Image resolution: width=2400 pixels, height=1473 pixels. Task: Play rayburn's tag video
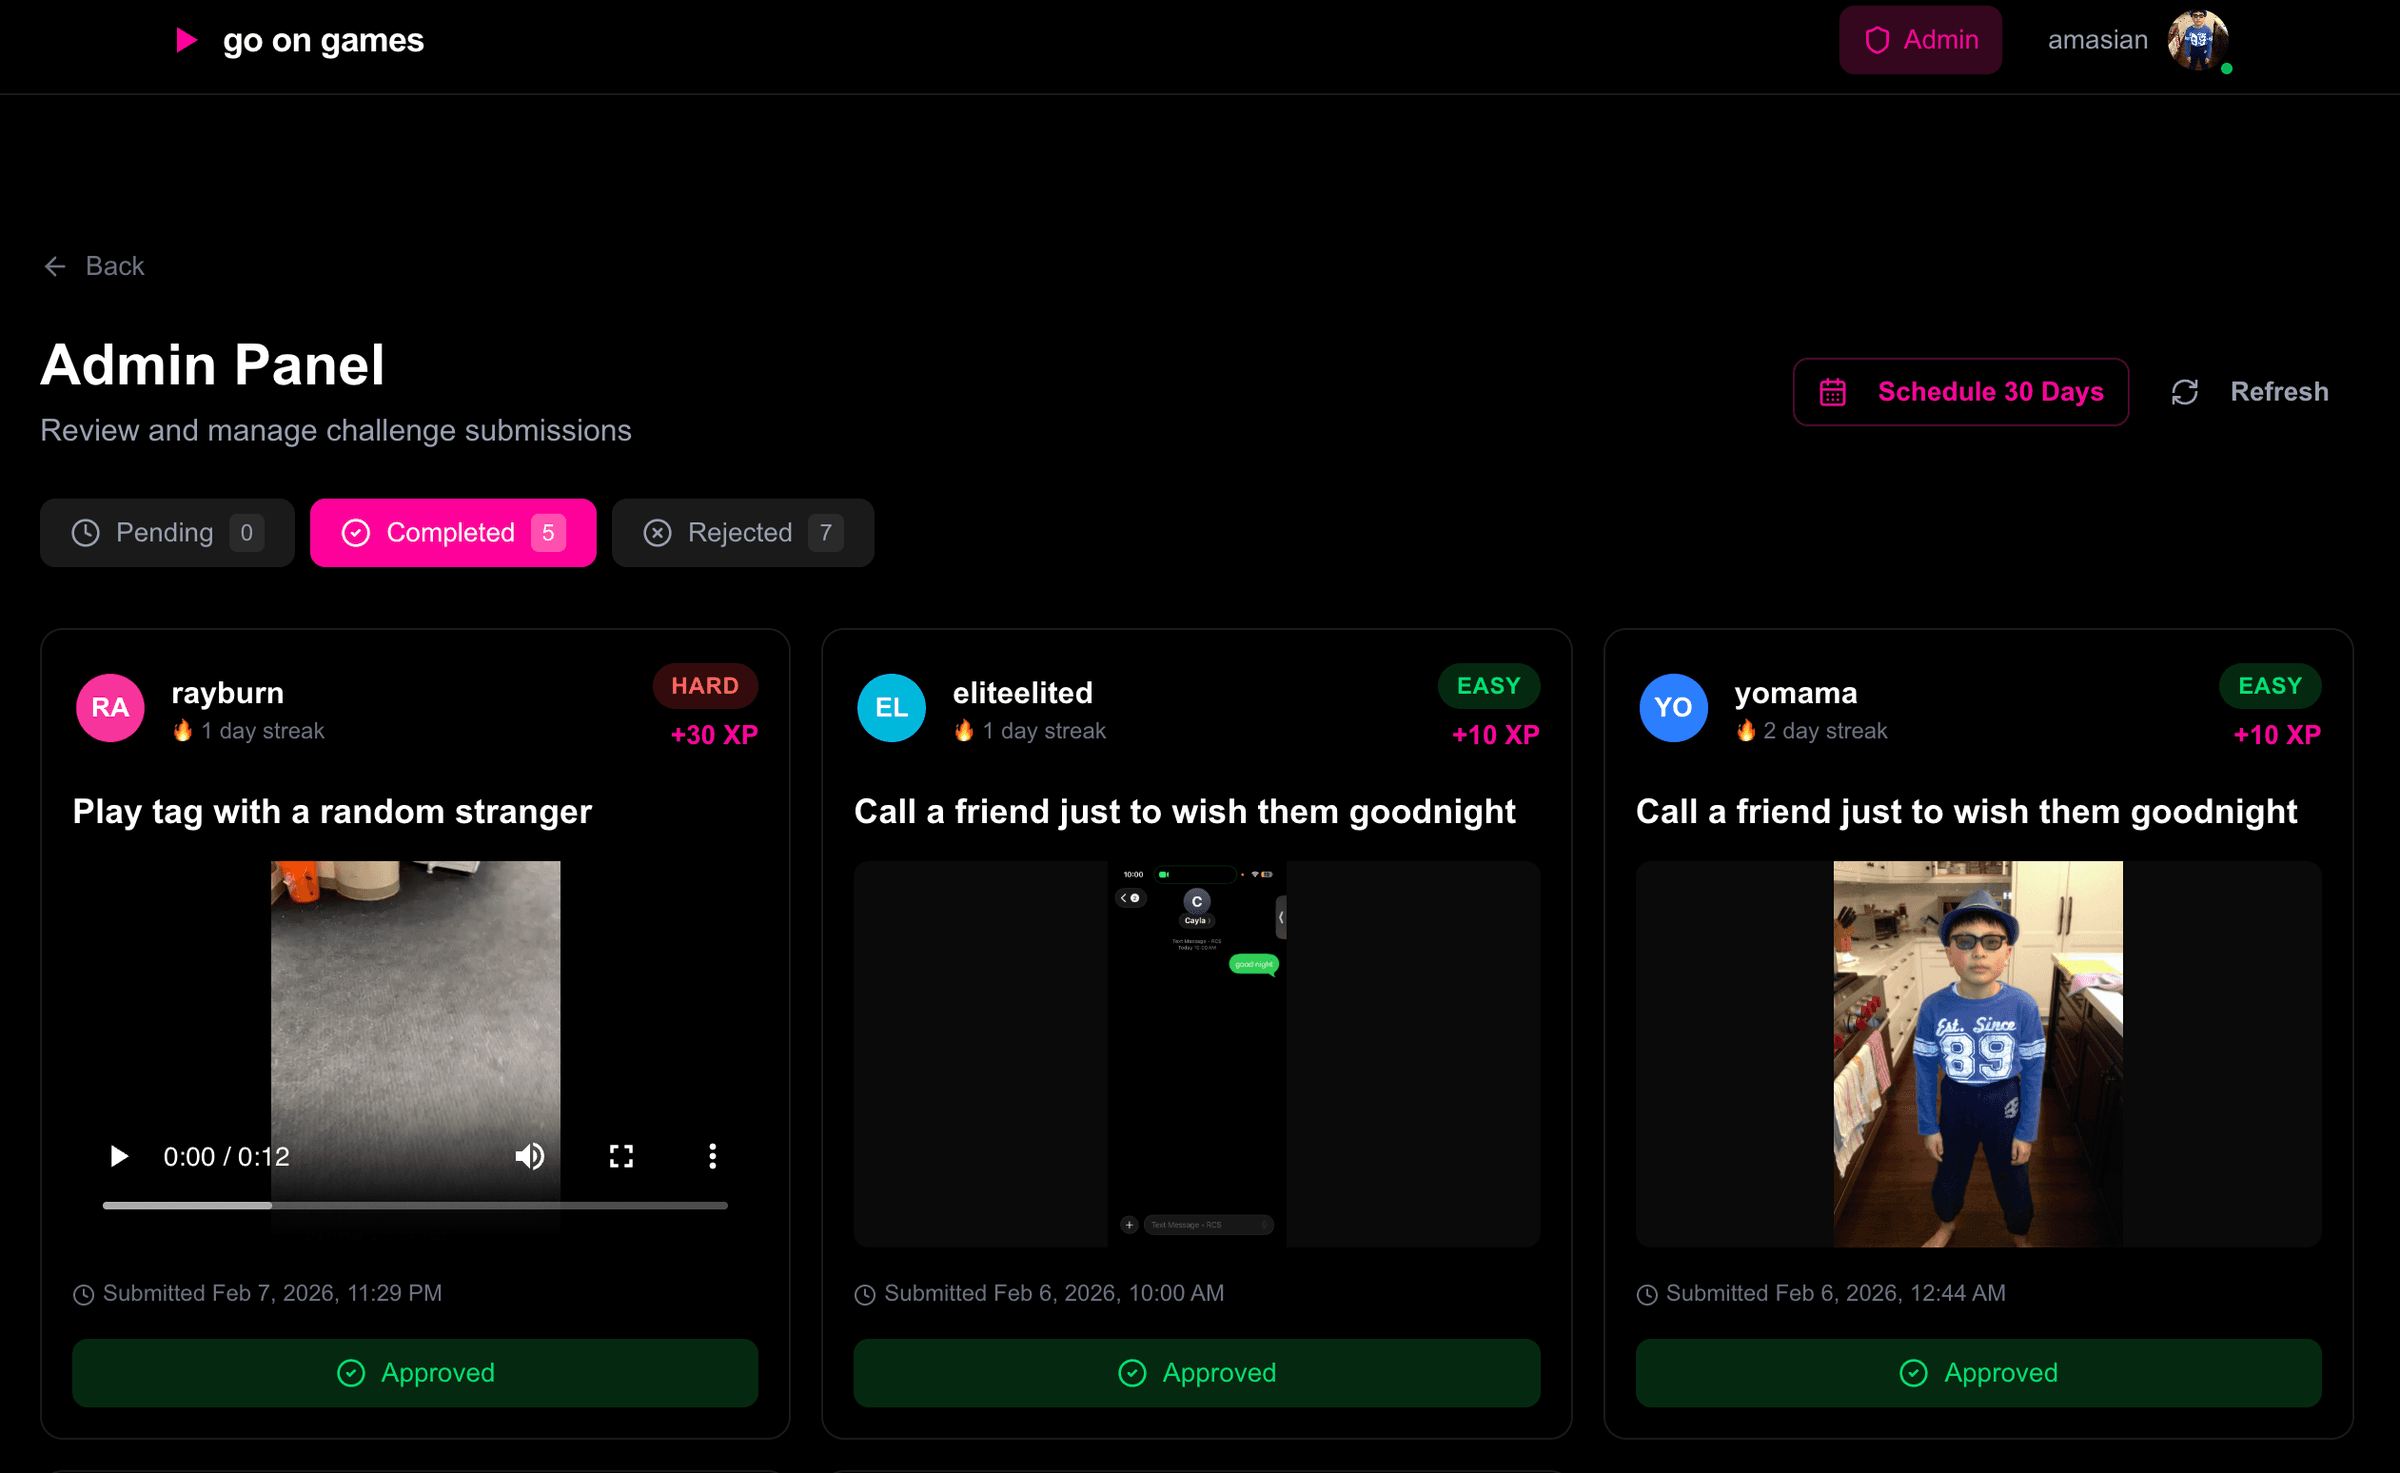click(x=118, y=1157)
